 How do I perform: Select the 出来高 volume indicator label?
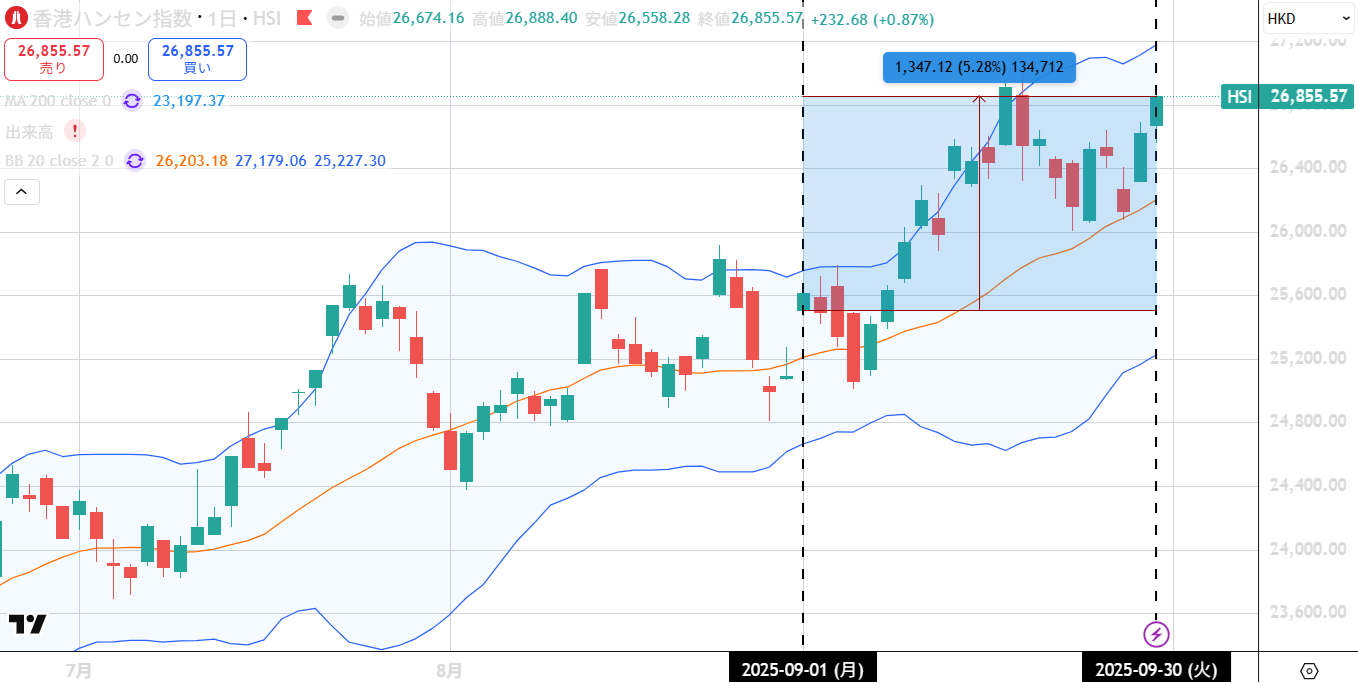point(30,131)
